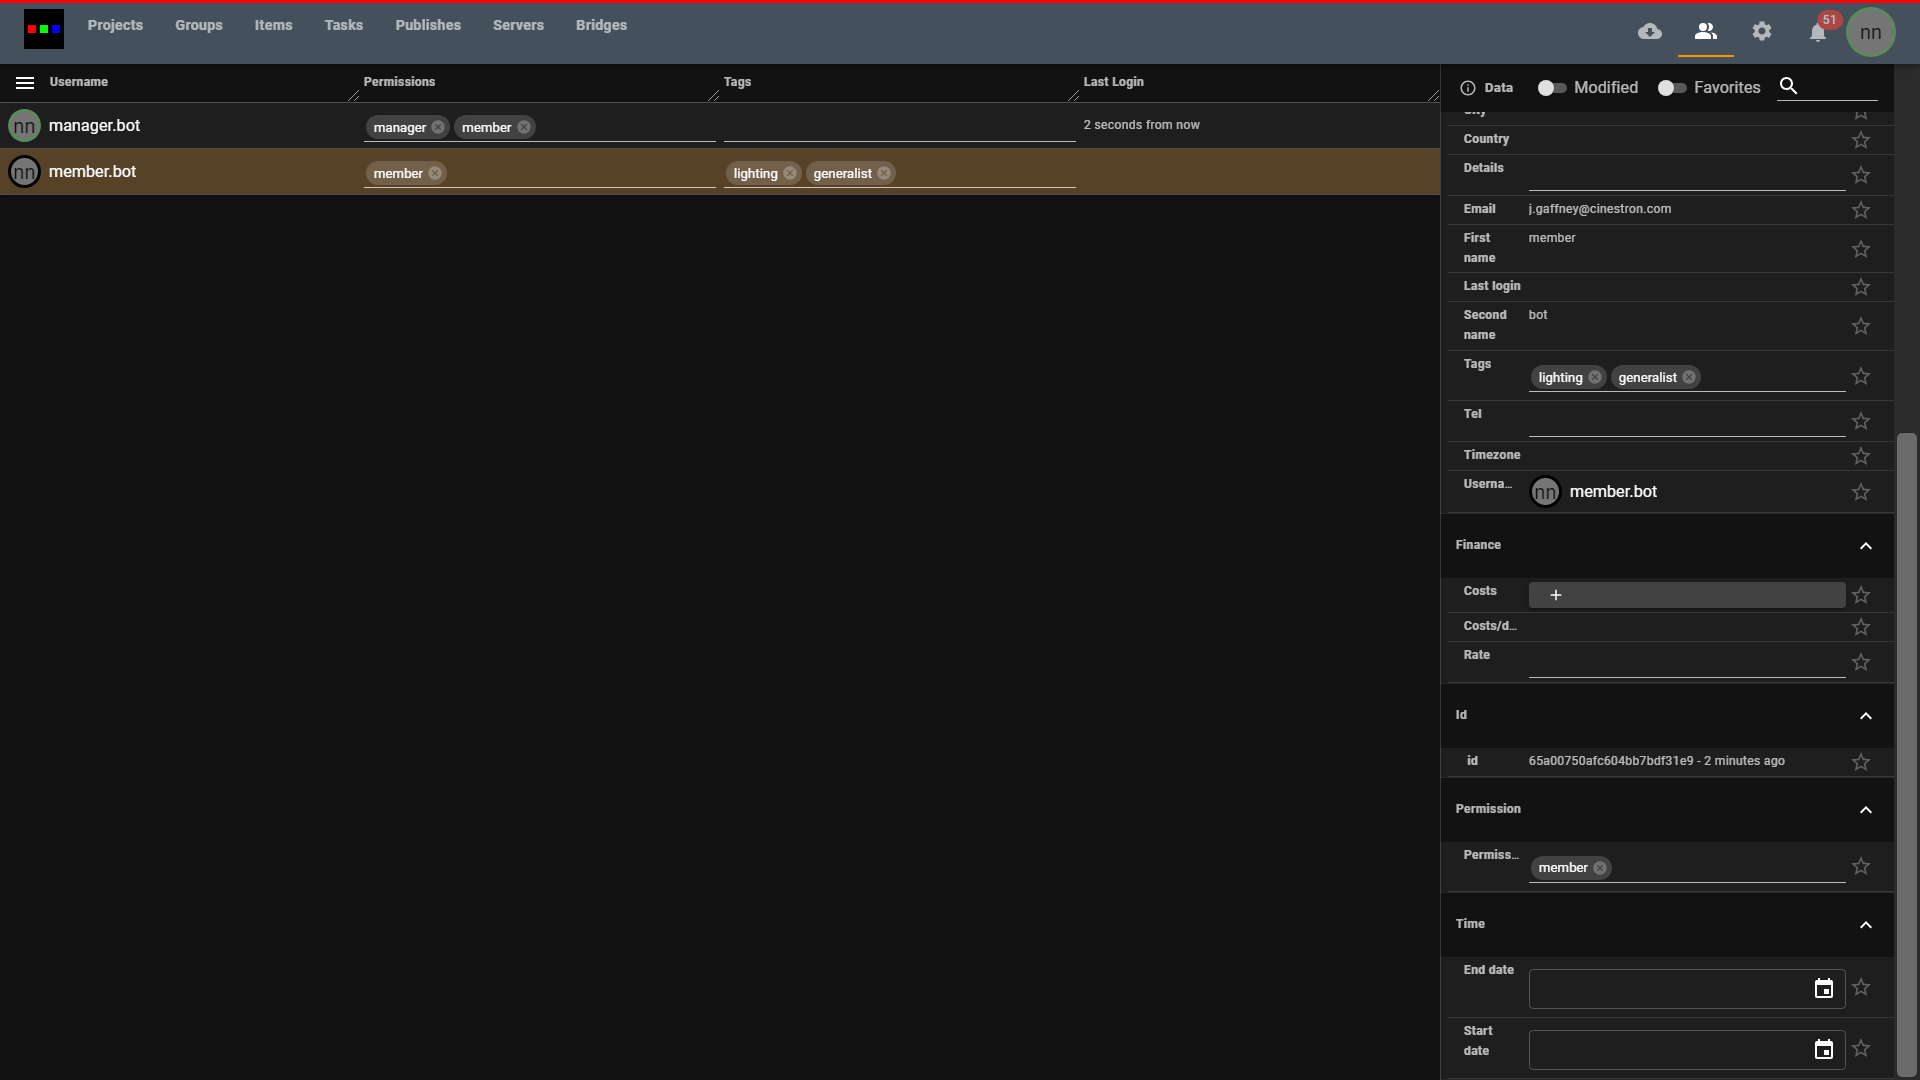Select the manager.bot user row
The image size is (1920, 1080).
(x=95, y=126)
